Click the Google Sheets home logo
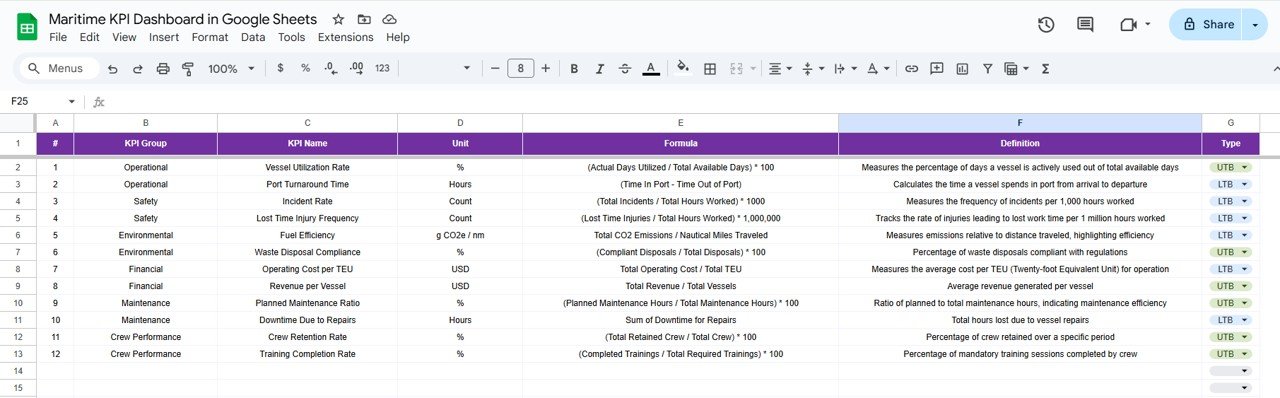 click(x=27, y=27)
